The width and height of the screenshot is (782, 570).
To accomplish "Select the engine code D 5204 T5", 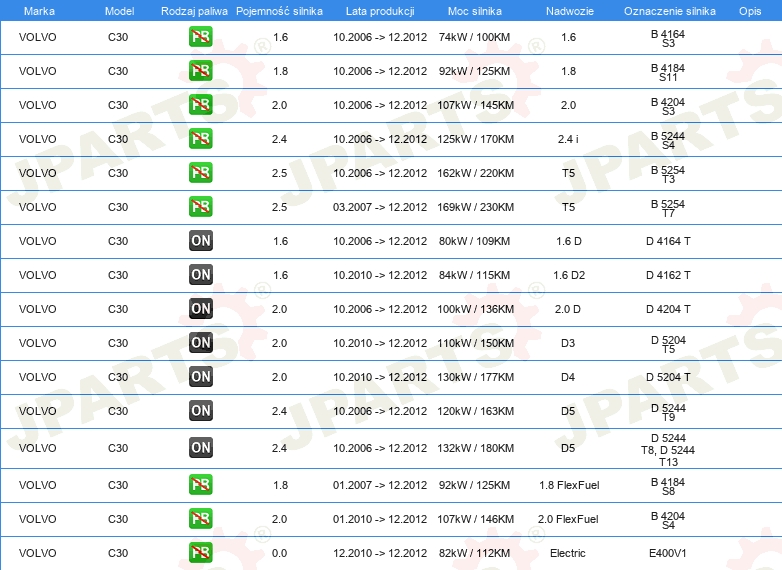I will [x=668, y=344].
